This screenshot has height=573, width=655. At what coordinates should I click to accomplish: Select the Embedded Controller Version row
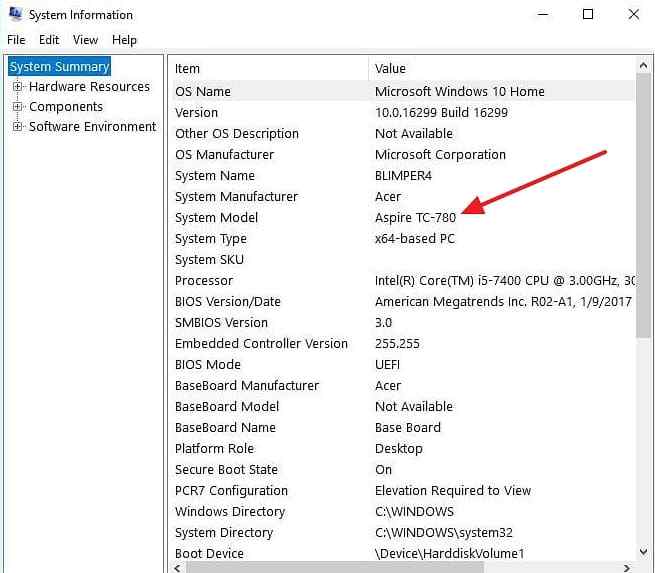403,344
